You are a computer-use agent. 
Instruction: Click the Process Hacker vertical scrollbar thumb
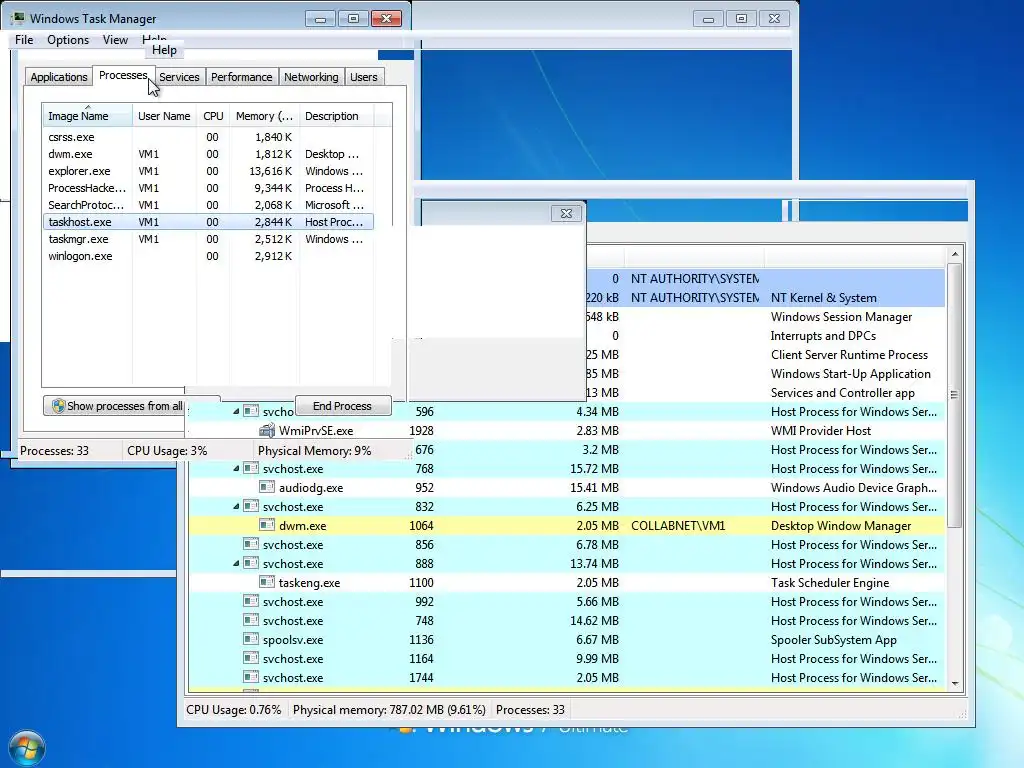tap(955, 394)
